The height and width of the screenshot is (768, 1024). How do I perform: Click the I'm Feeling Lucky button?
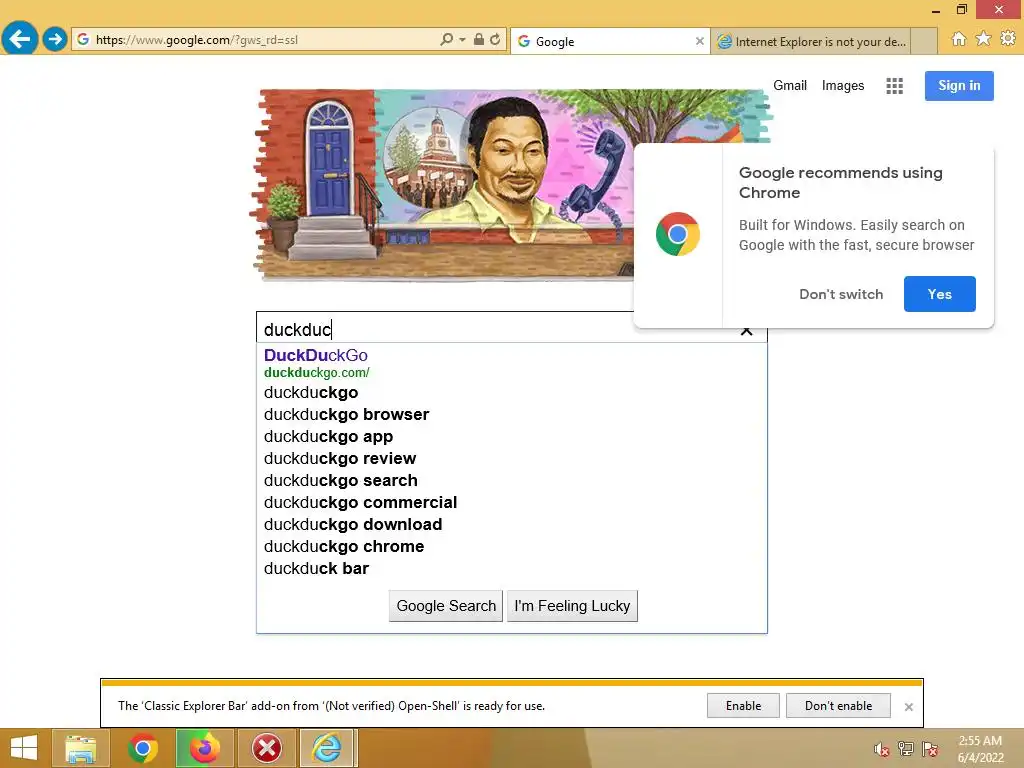(572, 605)
